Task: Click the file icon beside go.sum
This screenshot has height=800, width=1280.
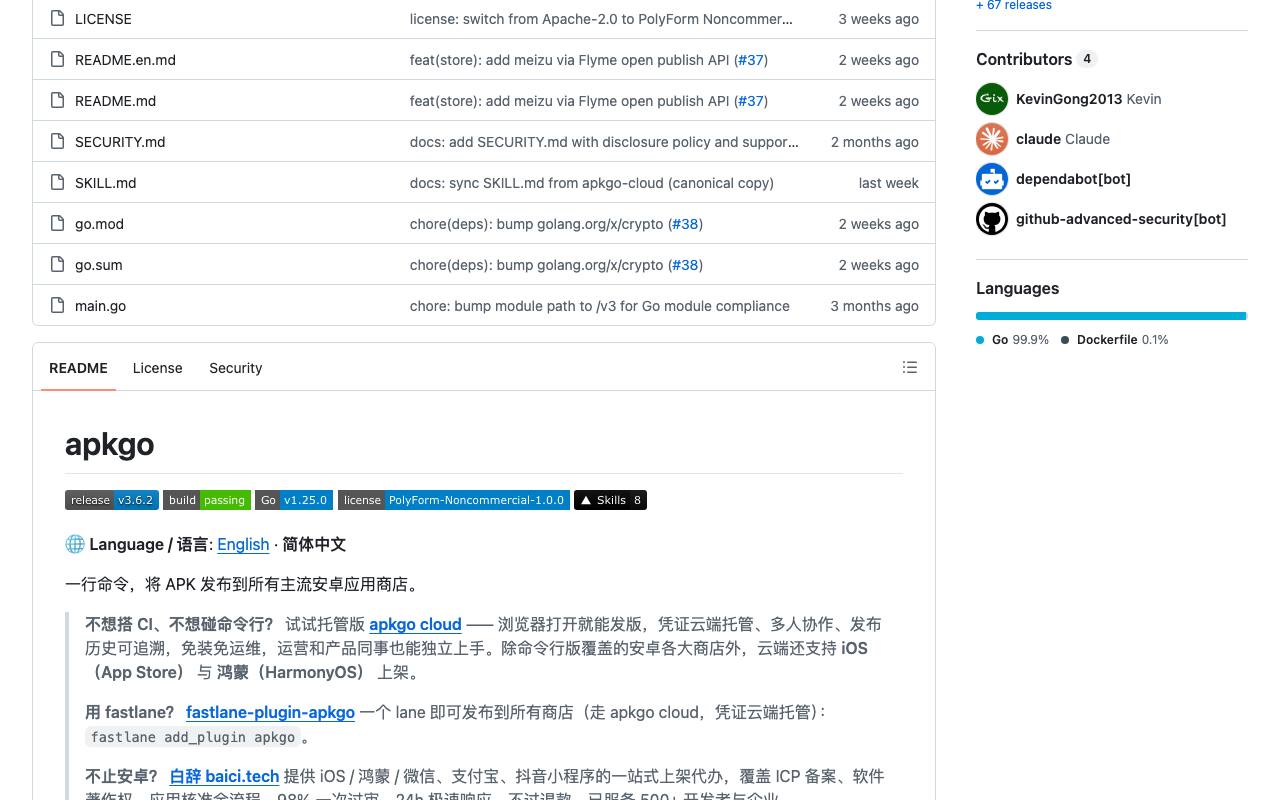Action: click(57, 265)
